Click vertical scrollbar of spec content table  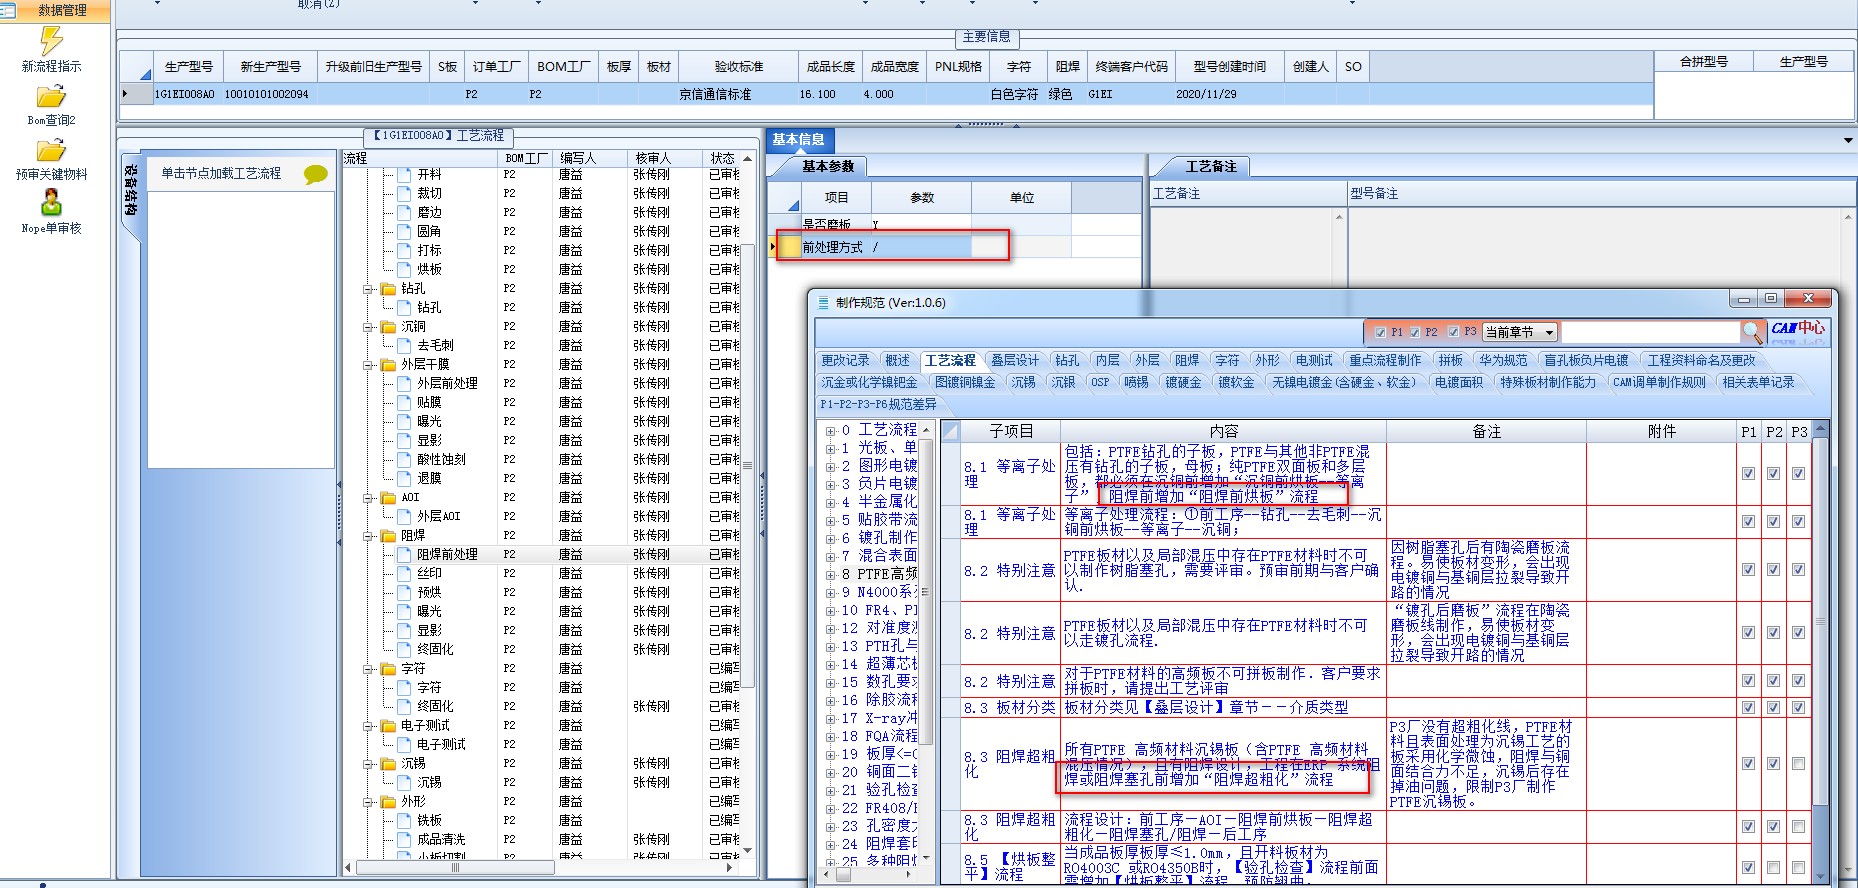tap(1821, 620)
